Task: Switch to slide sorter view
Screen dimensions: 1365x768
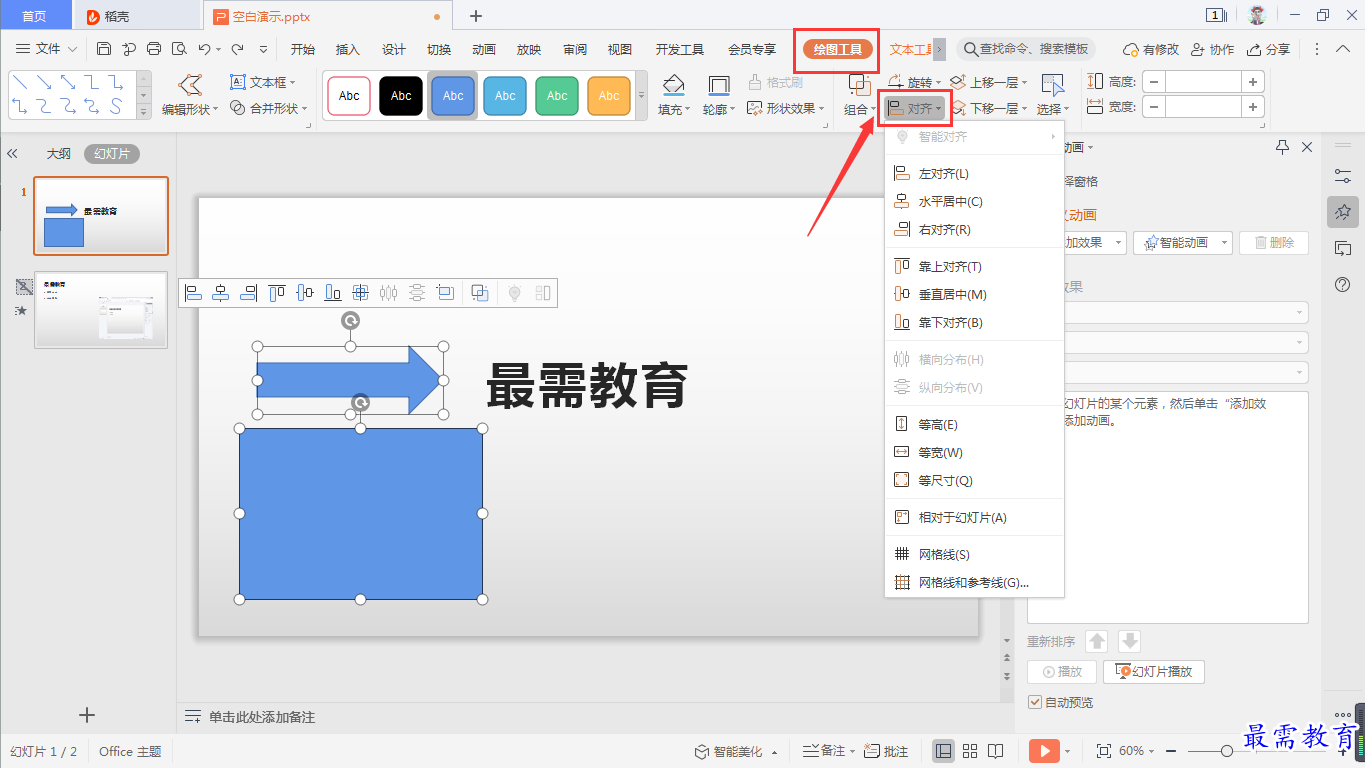Action: (970, 751)
